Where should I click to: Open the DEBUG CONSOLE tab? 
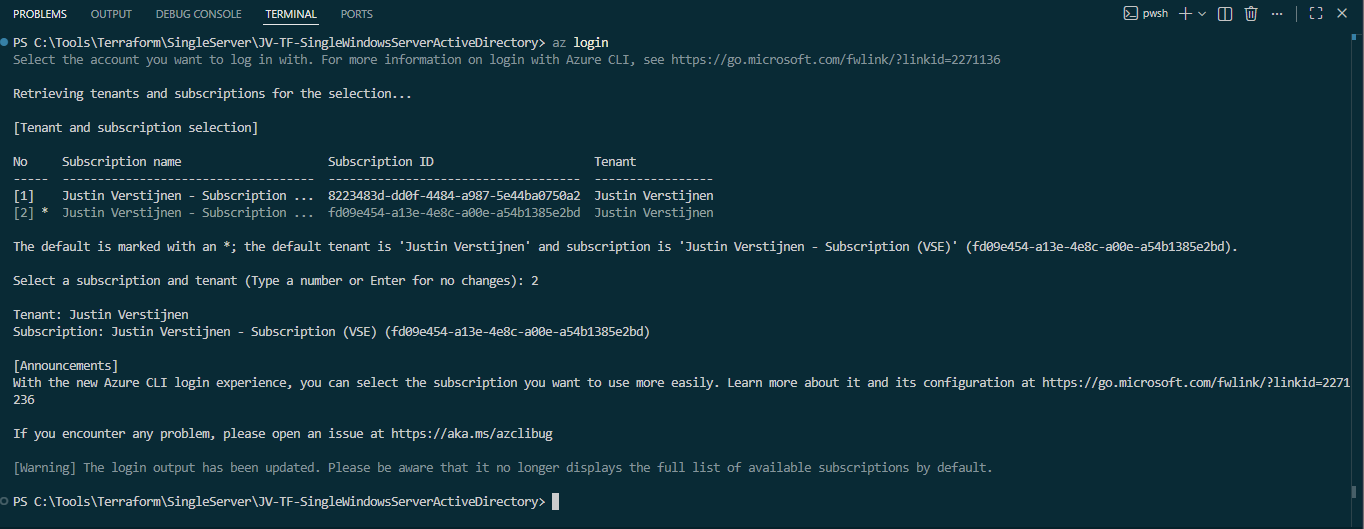click(x=198, y=14)
